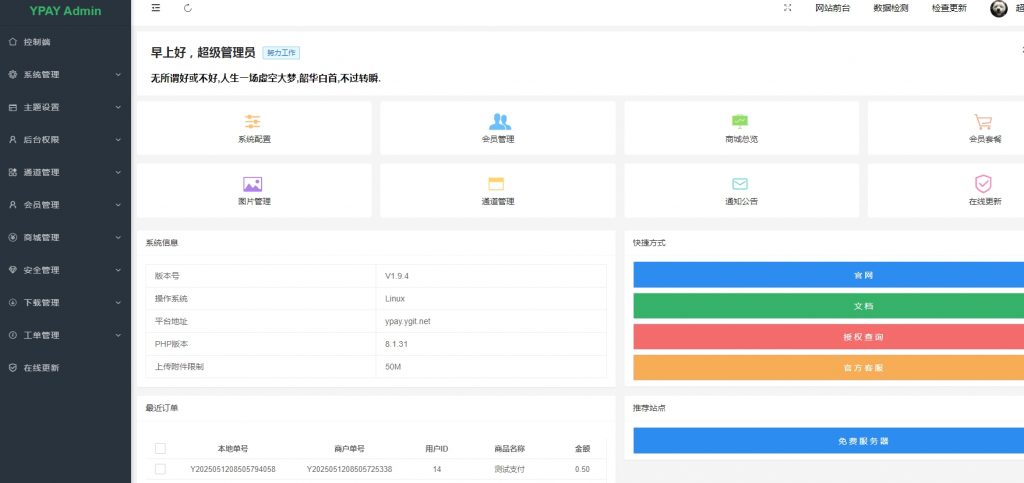Click the 50M upload limit value

point(393,367)
